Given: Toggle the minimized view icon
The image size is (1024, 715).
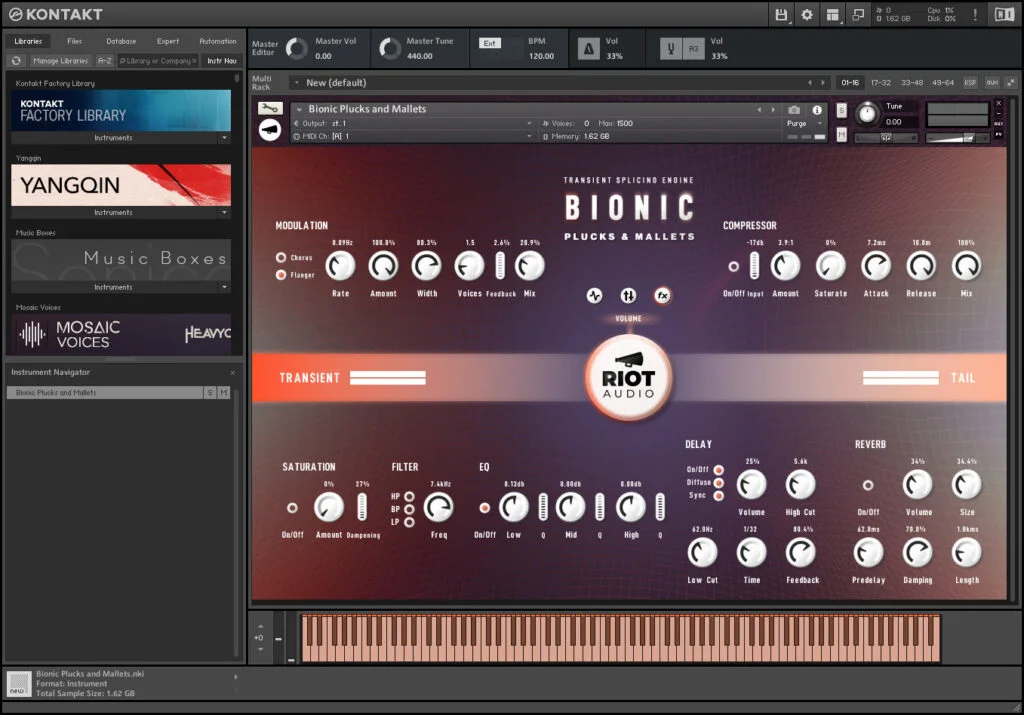Looking at the screenshot, I should click(x=858, y=14).
